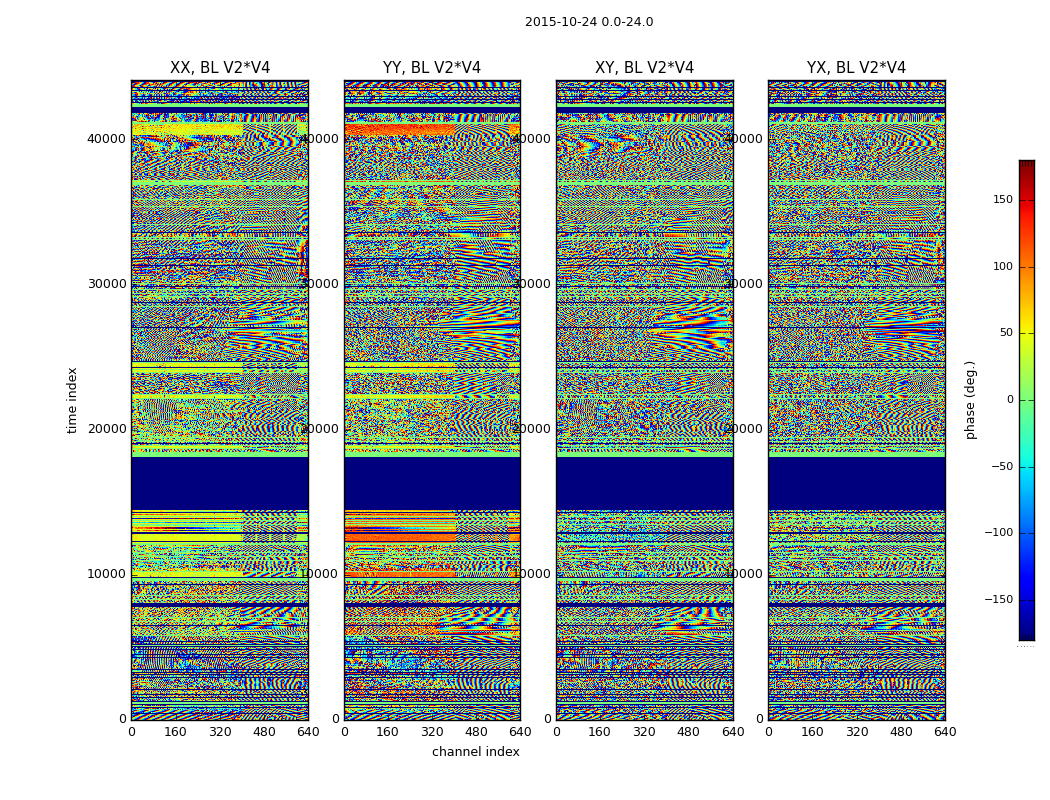The height and width of the screenshot is (800, 1050).
Task: Select XY panel channel tick '640'
Action: (733, 732)
